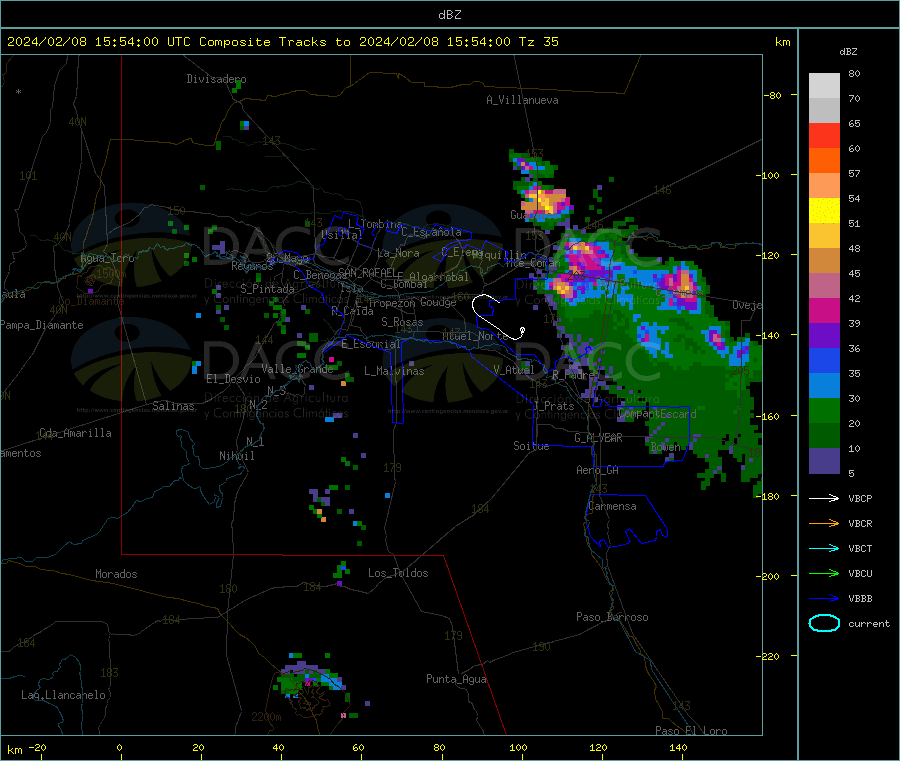Click the Valle_Grande label
Screen dimensions: 900x761
click(297, 369)
